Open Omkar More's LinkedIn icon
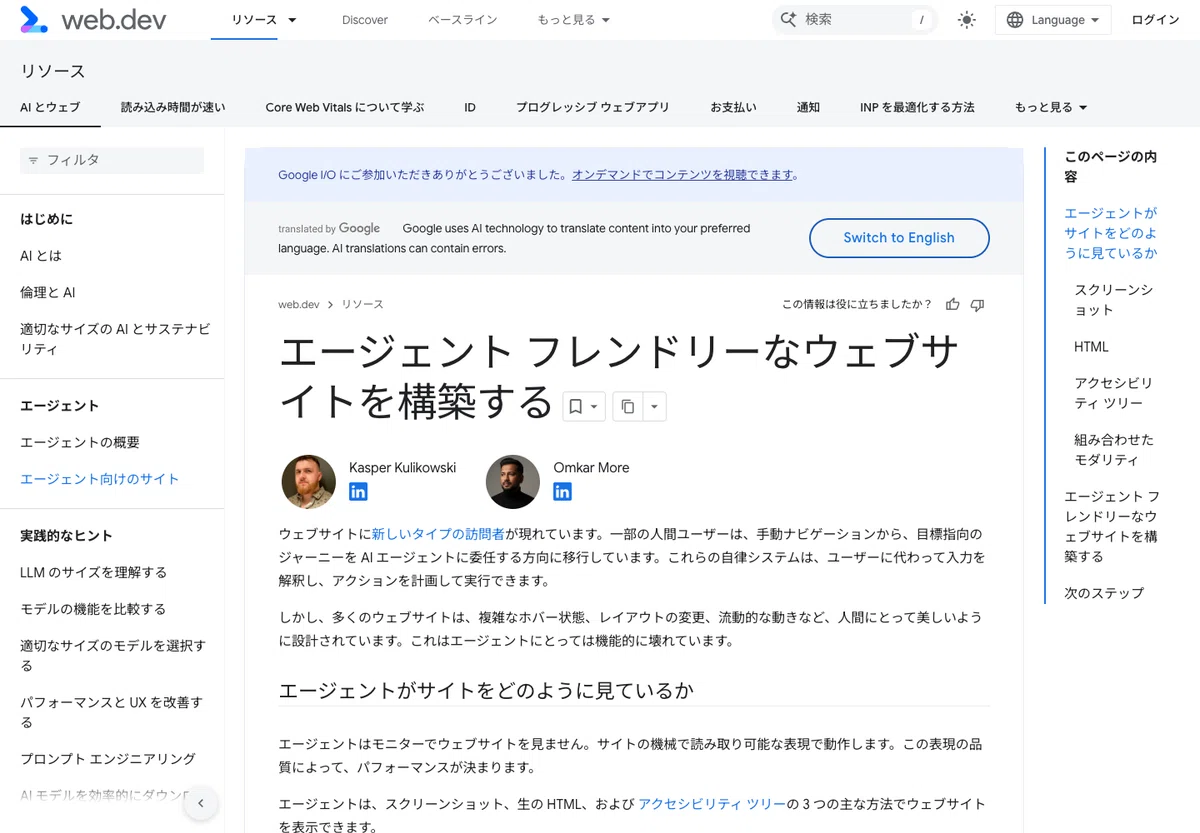The width and height of the screenshot is (1200, 833). [562, 491]
